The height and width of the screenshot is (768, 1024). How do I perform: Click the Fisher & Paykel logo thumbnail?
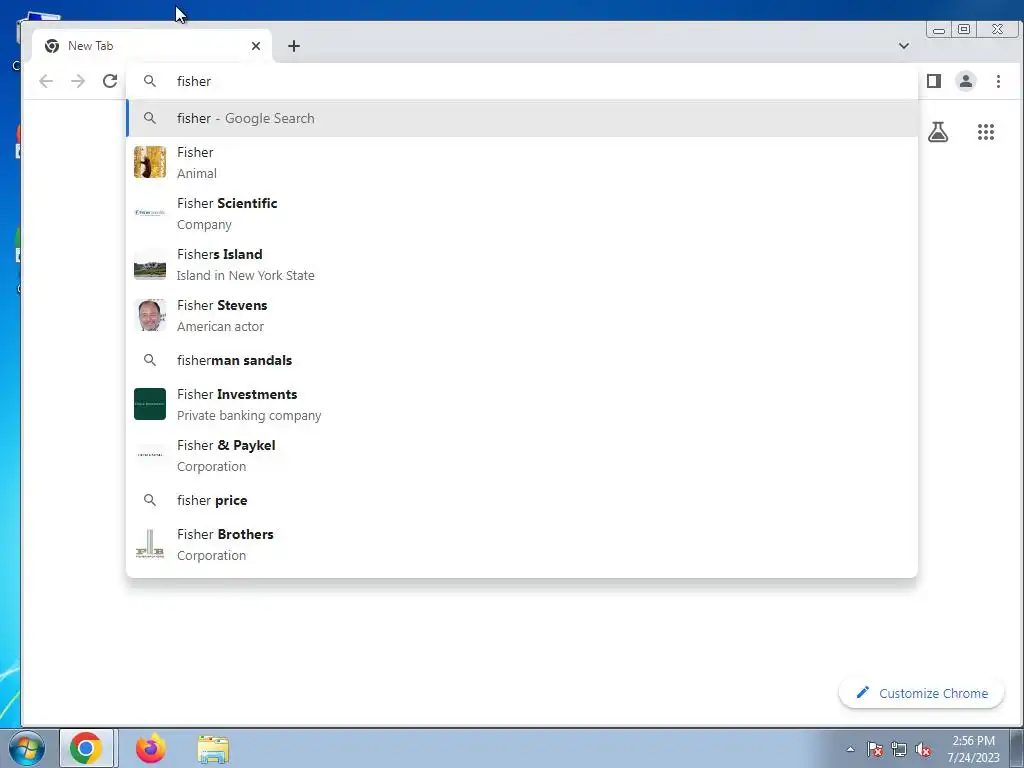pos(150,455)
